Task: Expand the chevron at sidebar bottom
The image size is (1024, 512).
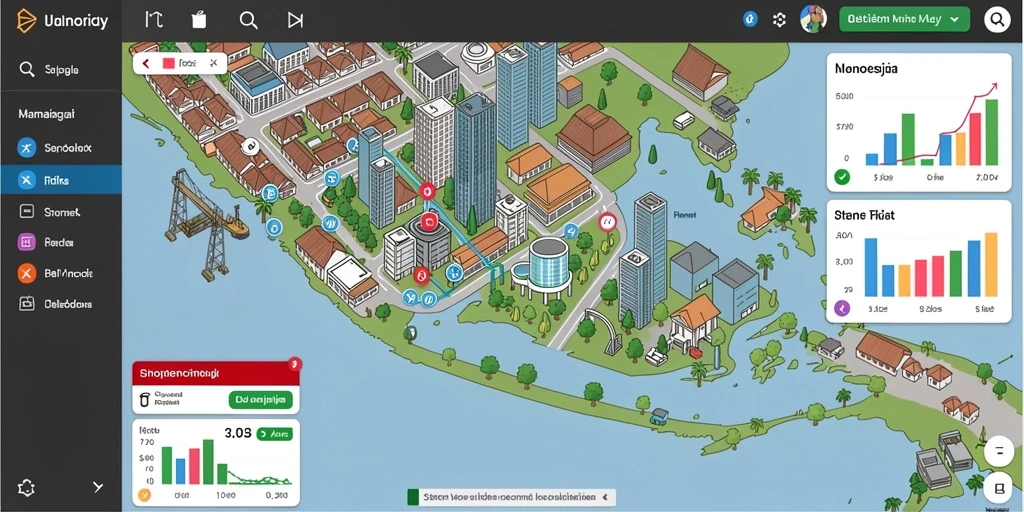Action: 98,487
